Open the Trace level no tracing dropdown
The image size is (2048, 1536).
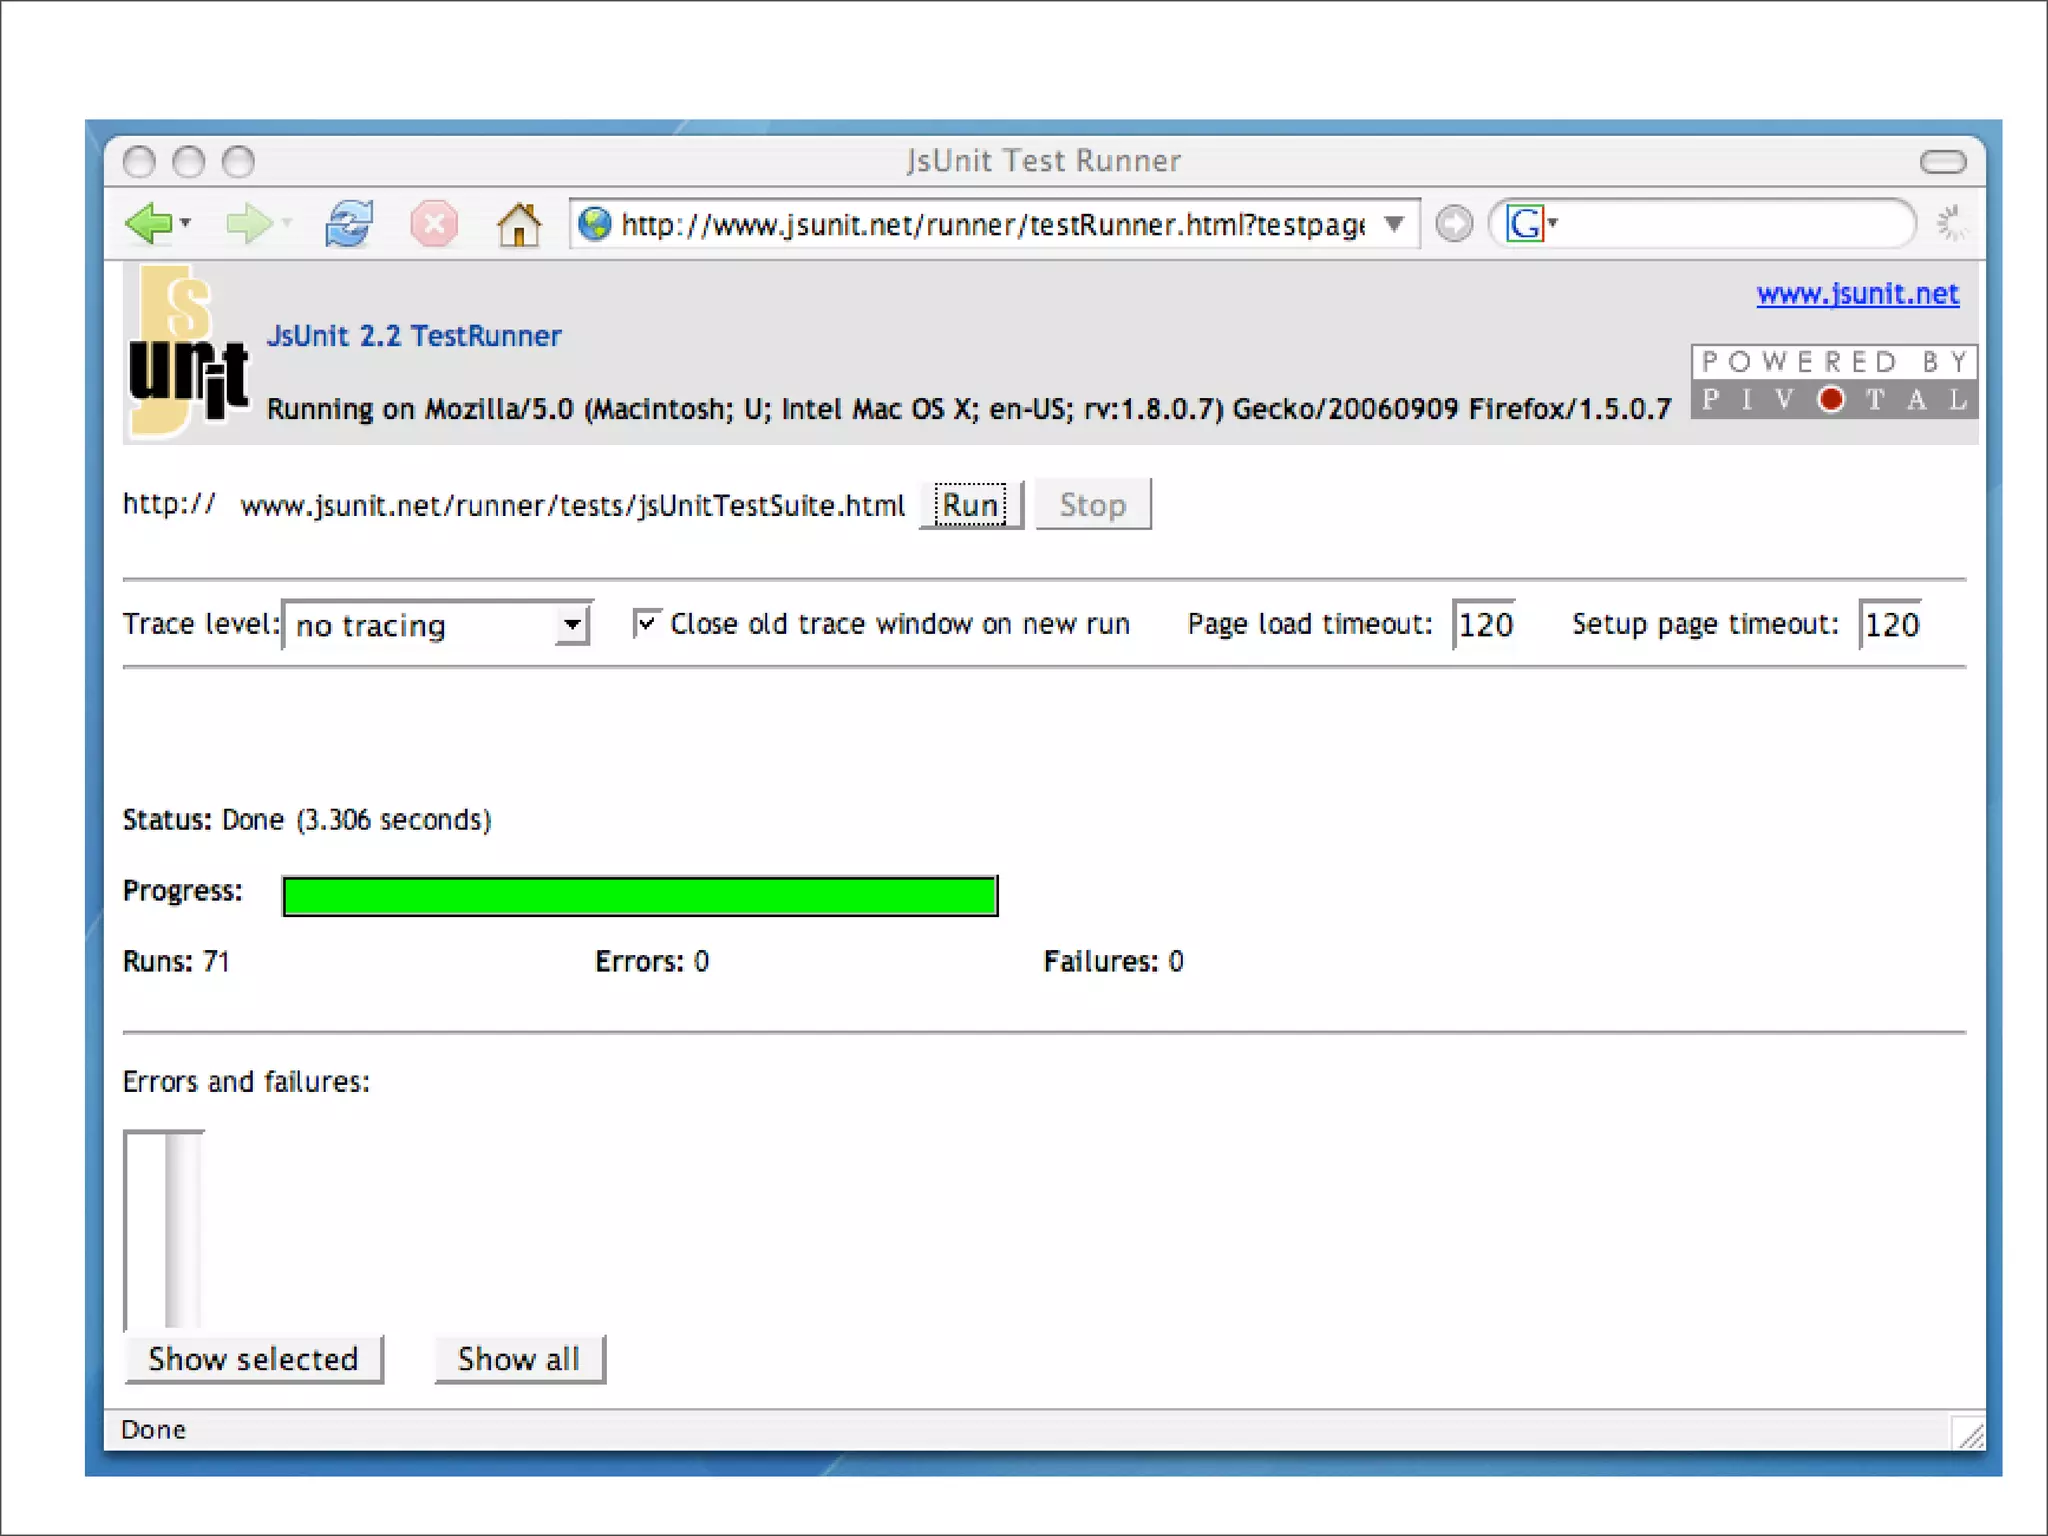click(438, 625)
